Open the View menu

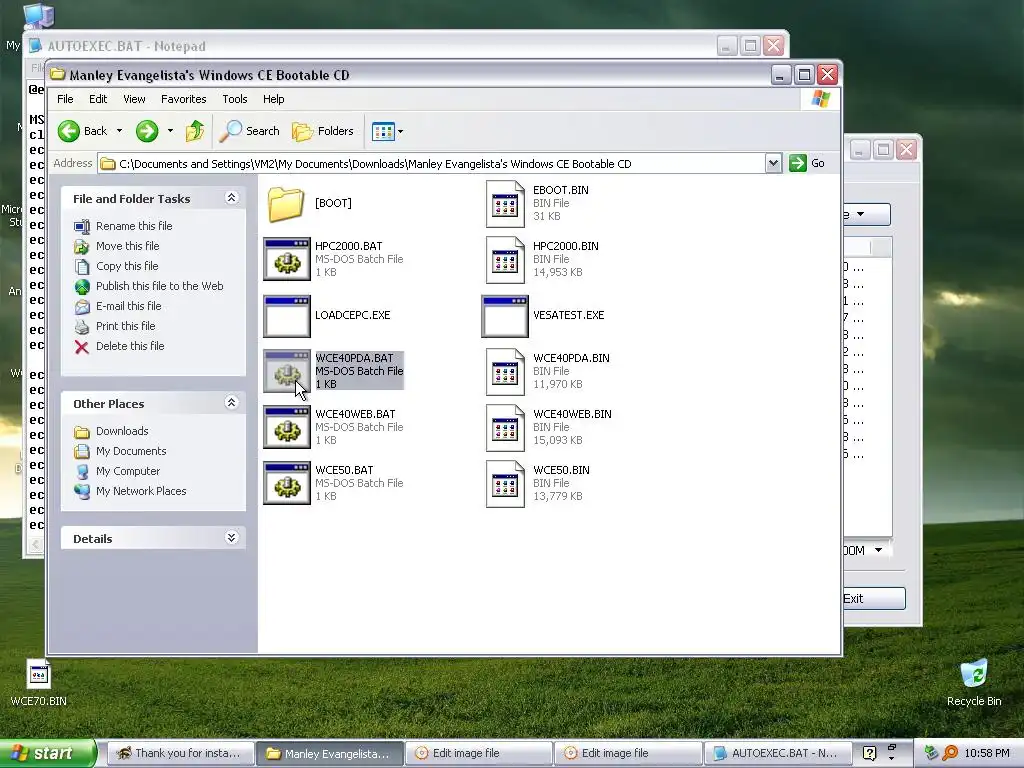click(x=134, y=99)
